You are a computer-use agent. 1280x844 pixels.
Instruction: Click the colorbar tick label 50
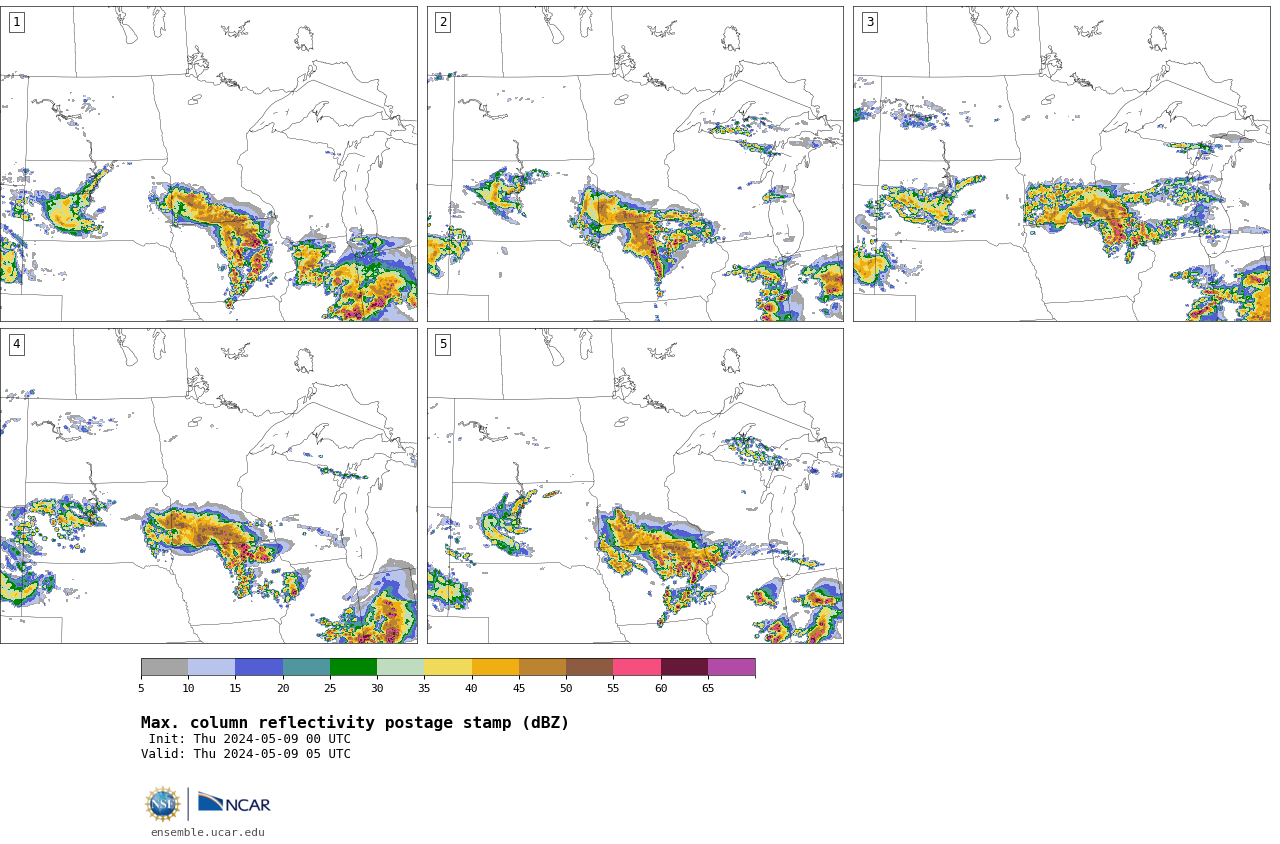(566, 688)
